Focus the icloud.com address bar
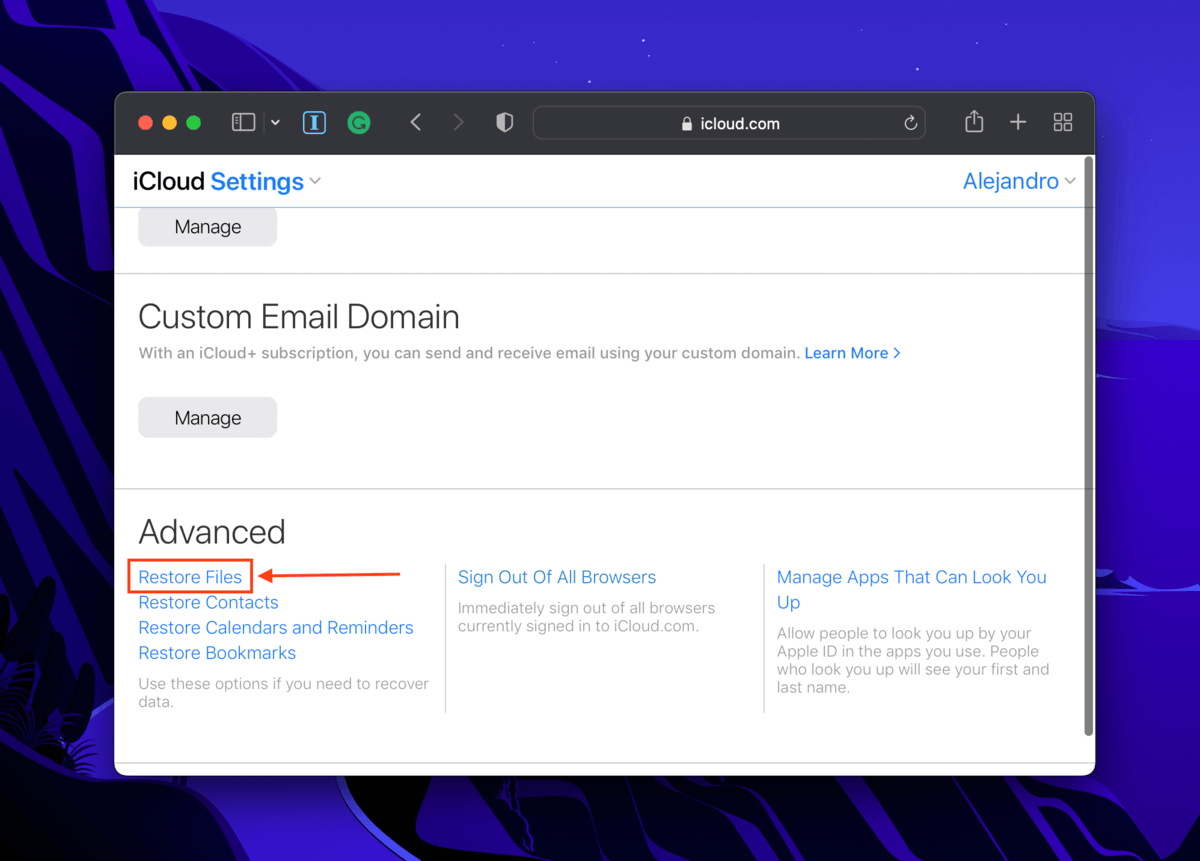 tap(729, 123)
